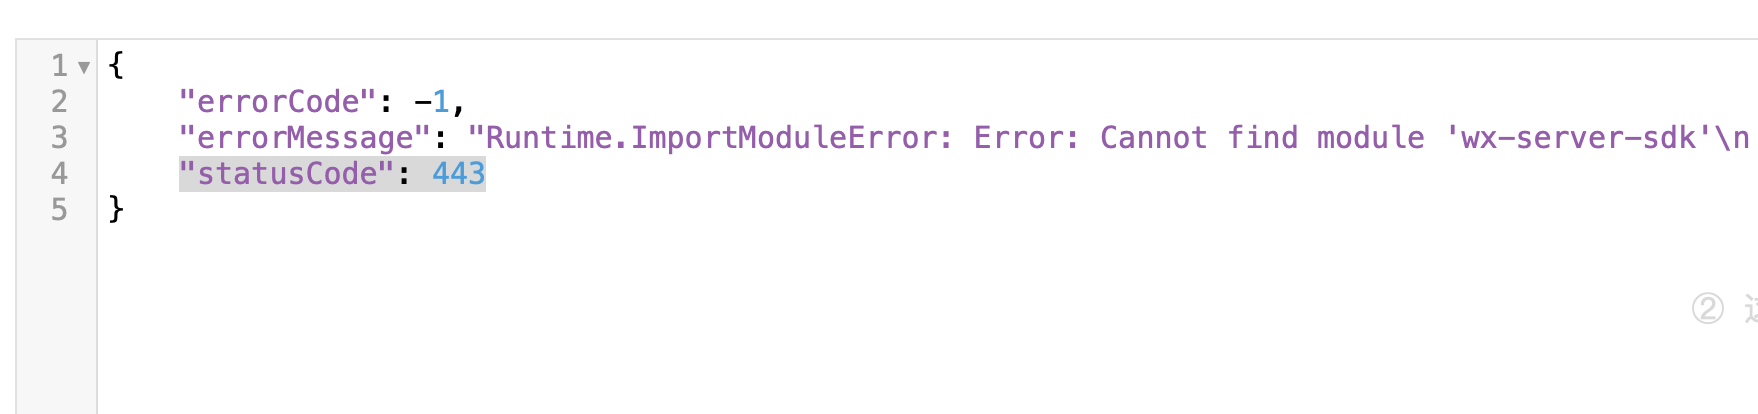Select line number 5 in the gutter
This screenshot has height=414, width=1758.
tap(59, 210)
